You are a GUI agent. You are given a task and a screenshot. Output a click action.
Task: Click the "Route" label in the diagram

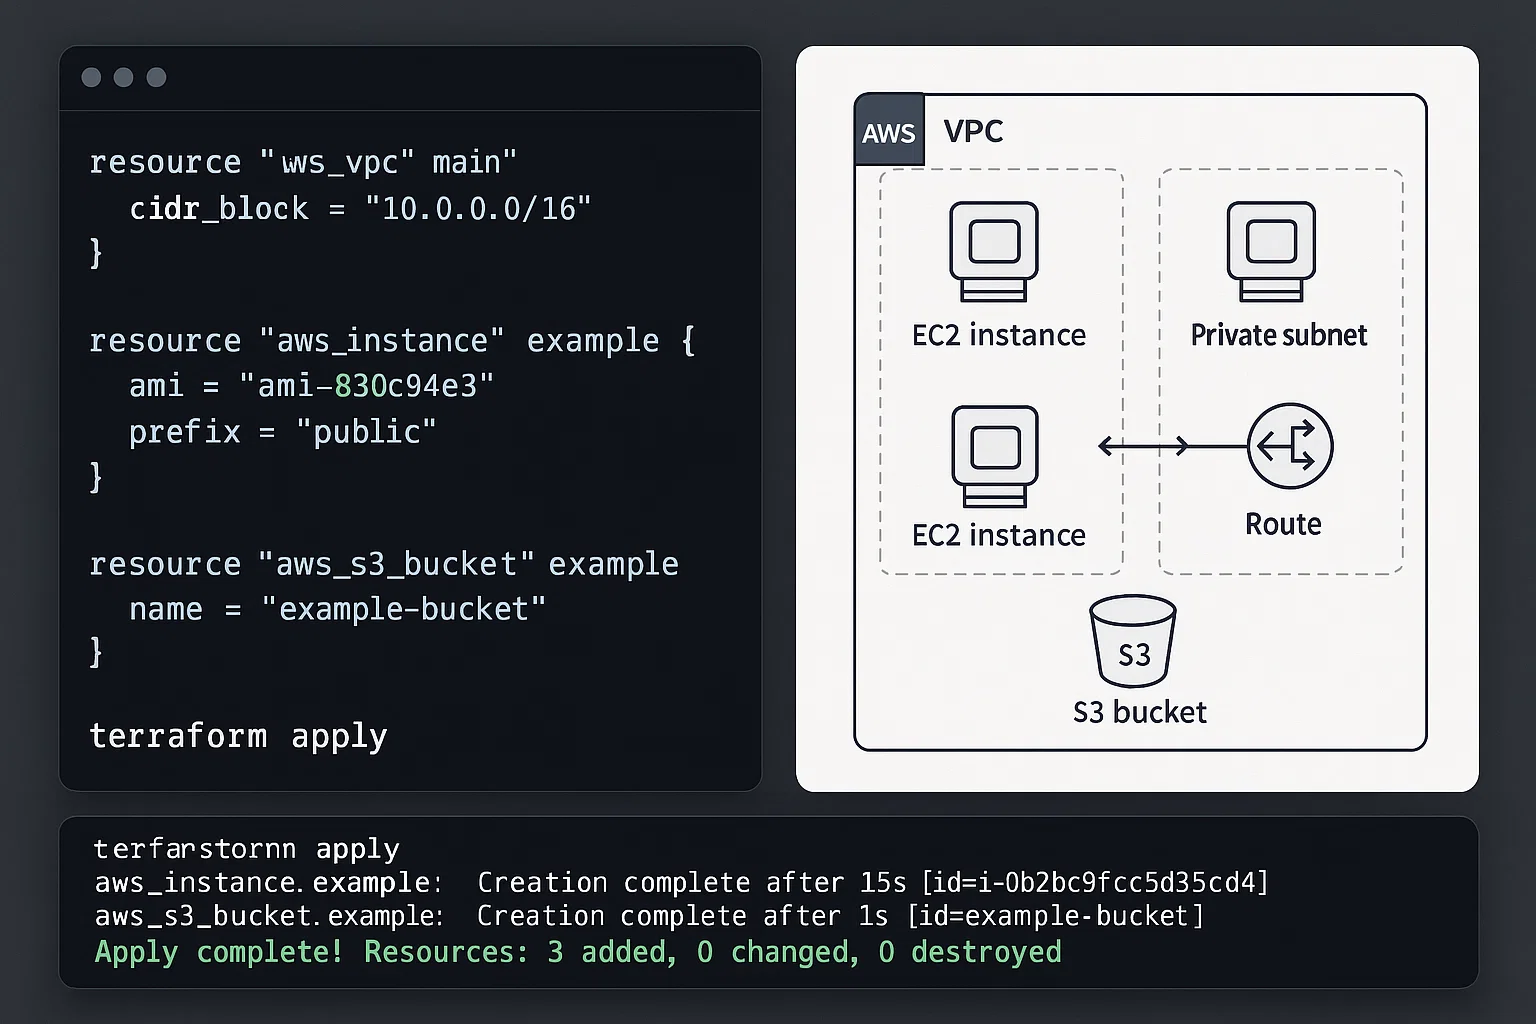click(1283, 524)
